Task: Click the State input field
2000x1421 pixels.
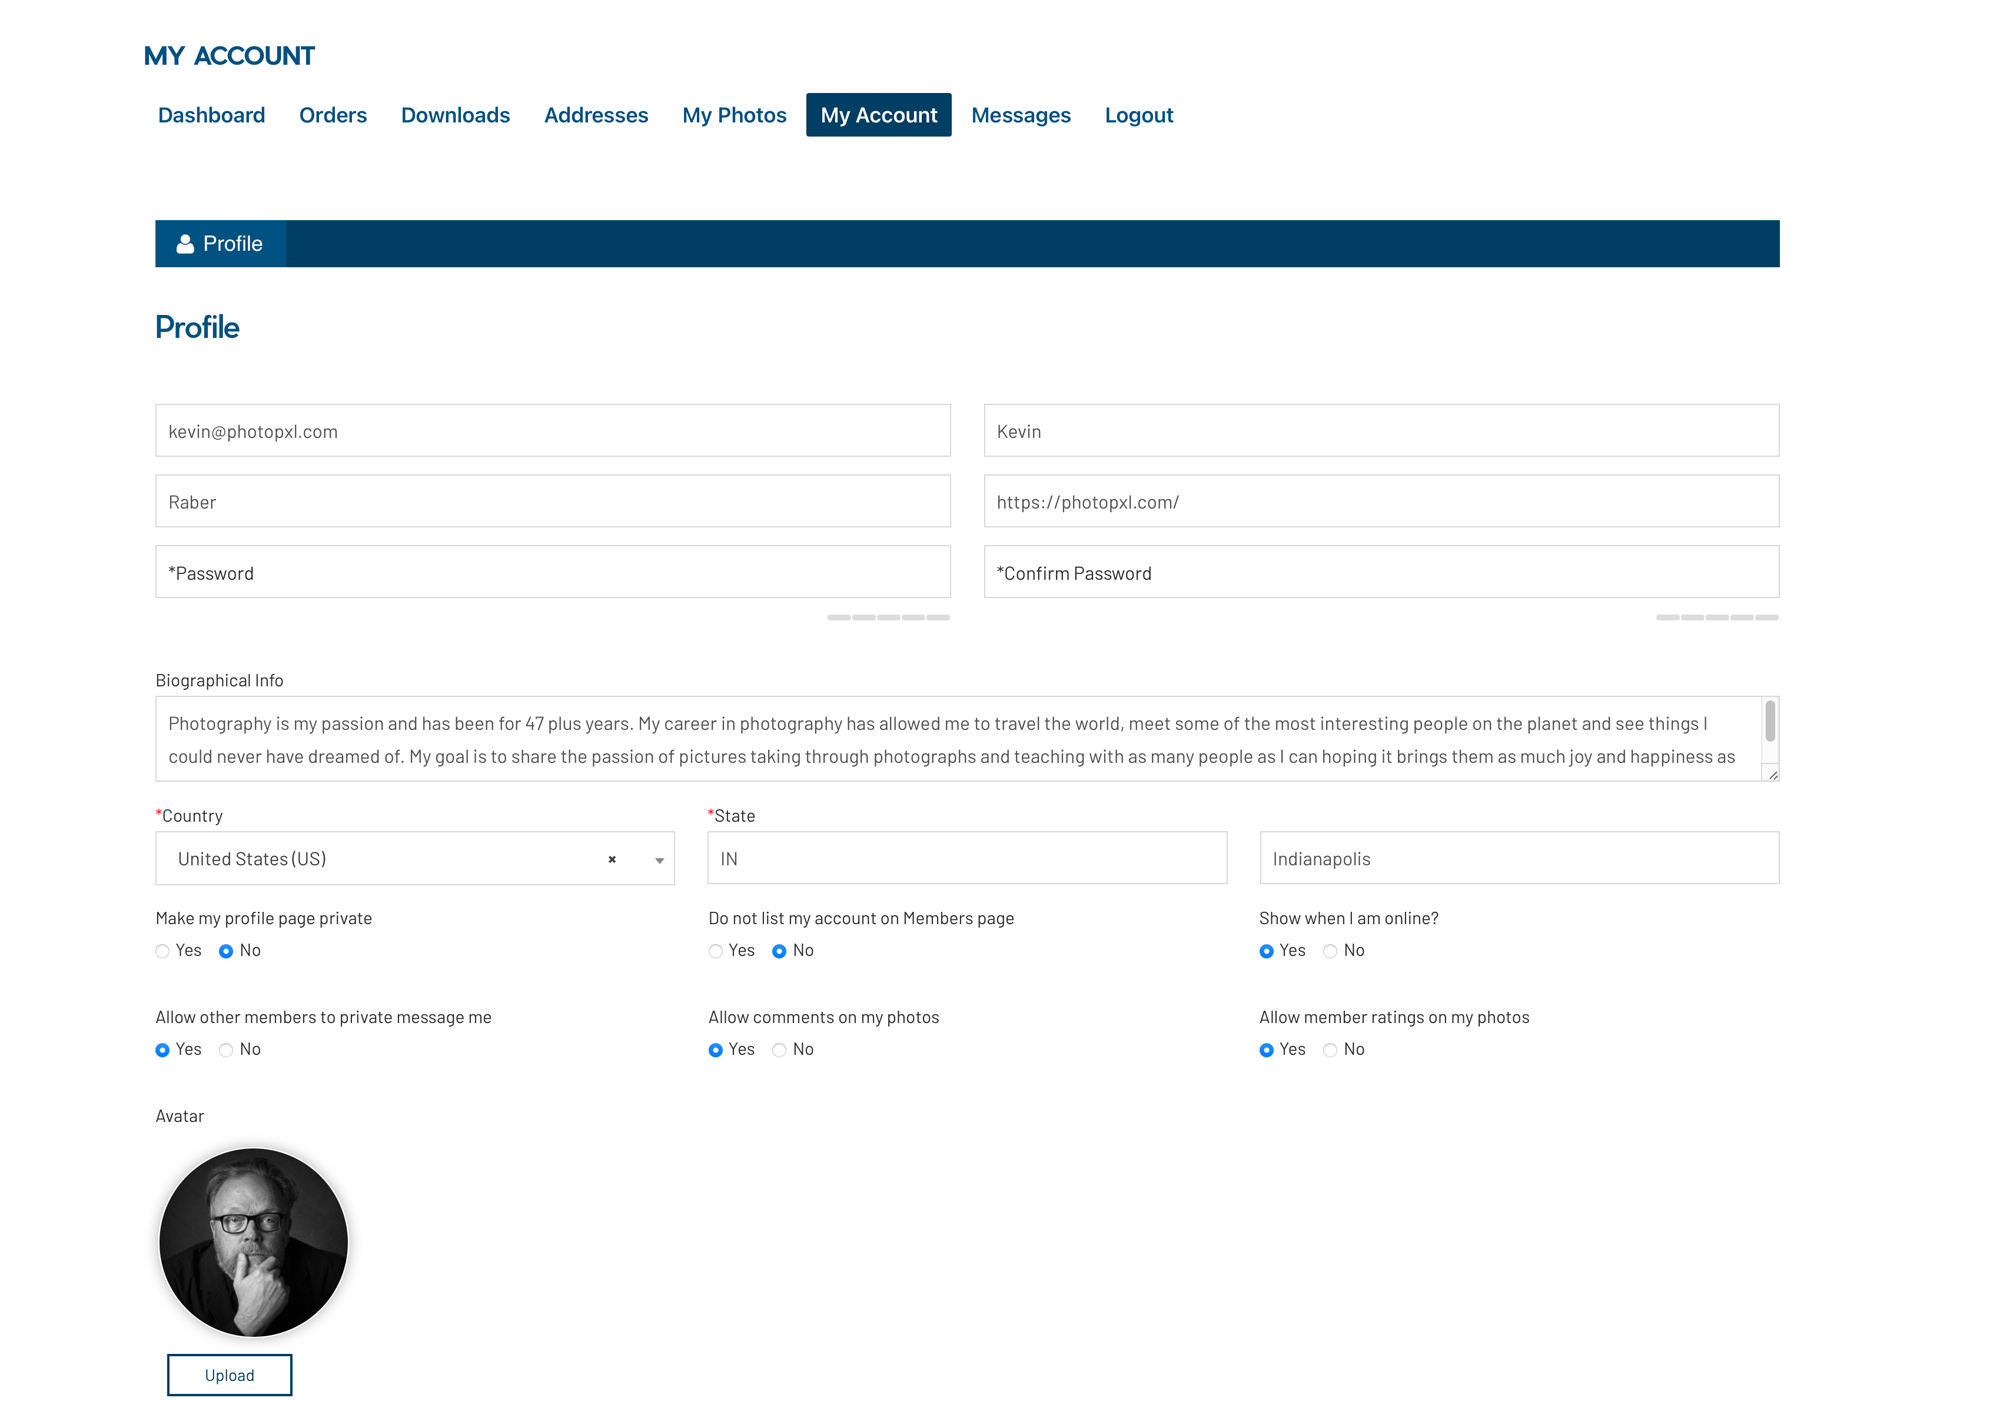Action: point(966,859)
